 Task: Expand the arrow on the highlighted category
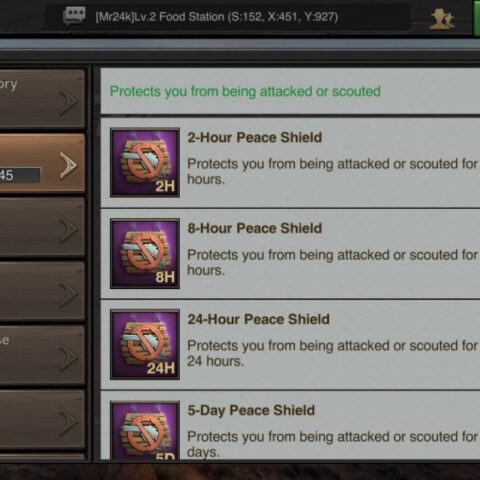pos(68,165)
